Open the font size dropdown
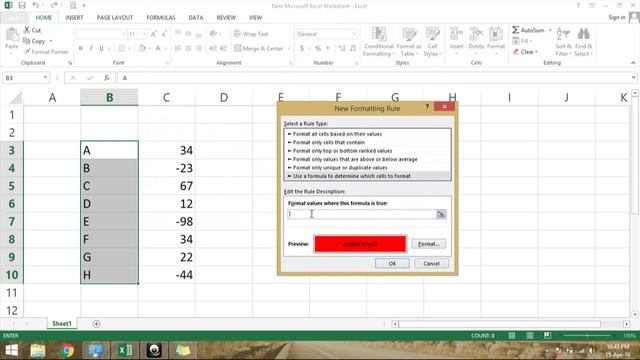Image resolution: width=640 pixels, height=360 pixels. point(144,34)
